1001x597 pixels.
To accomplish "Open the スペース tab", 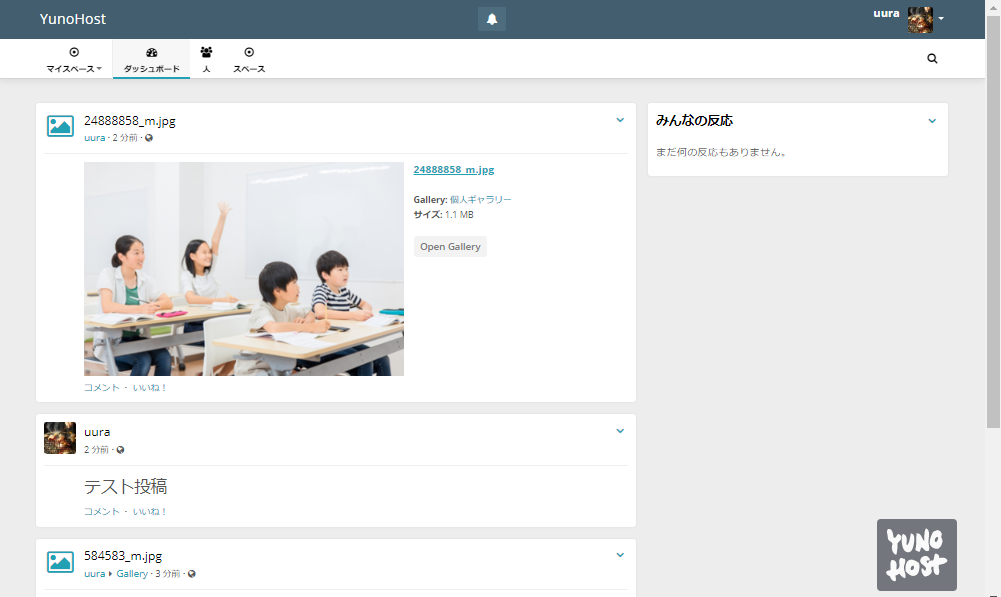I will point(249,59).
